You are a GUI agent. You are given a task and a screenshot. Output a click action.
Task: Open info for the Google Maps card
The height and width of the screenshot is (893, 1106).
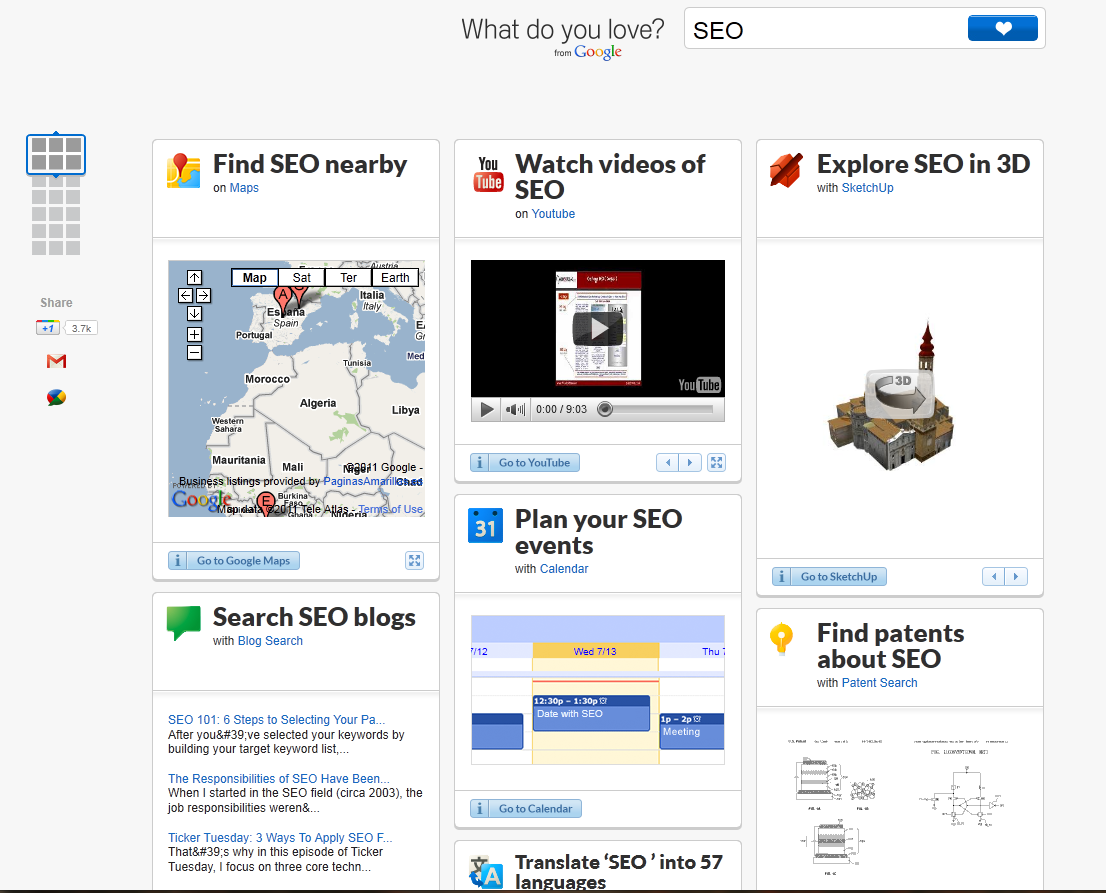click(x=178, y=561)
